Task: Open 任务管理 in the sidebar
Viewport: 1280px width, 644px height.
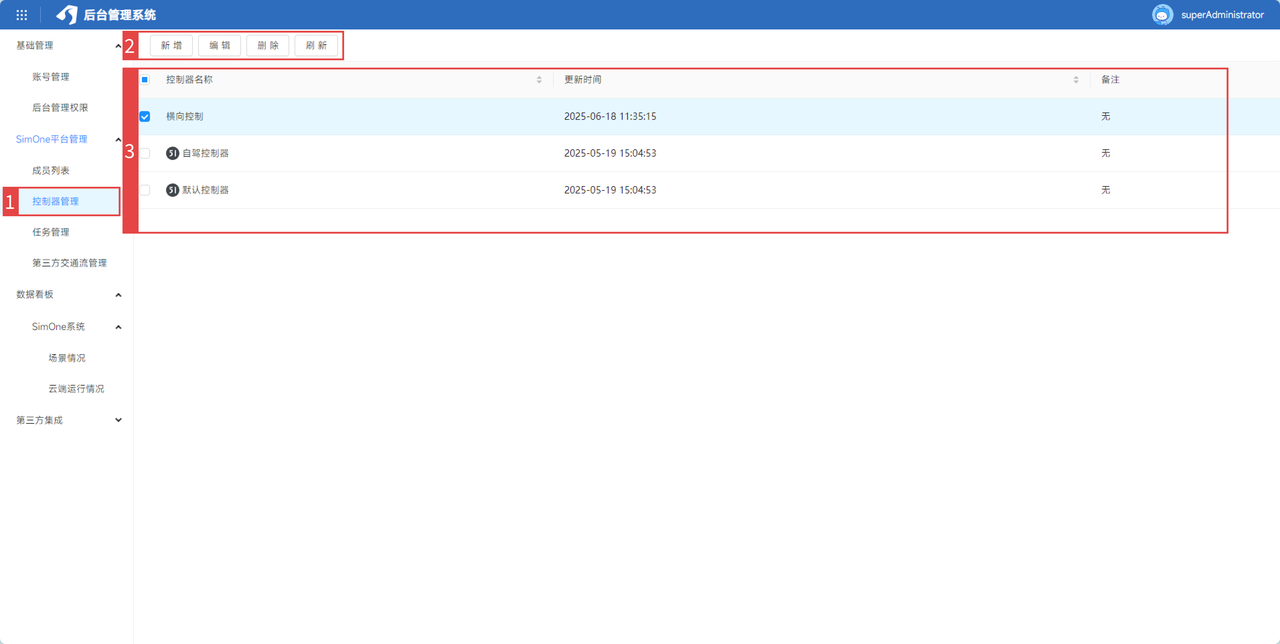Action: tap(51, 232)
